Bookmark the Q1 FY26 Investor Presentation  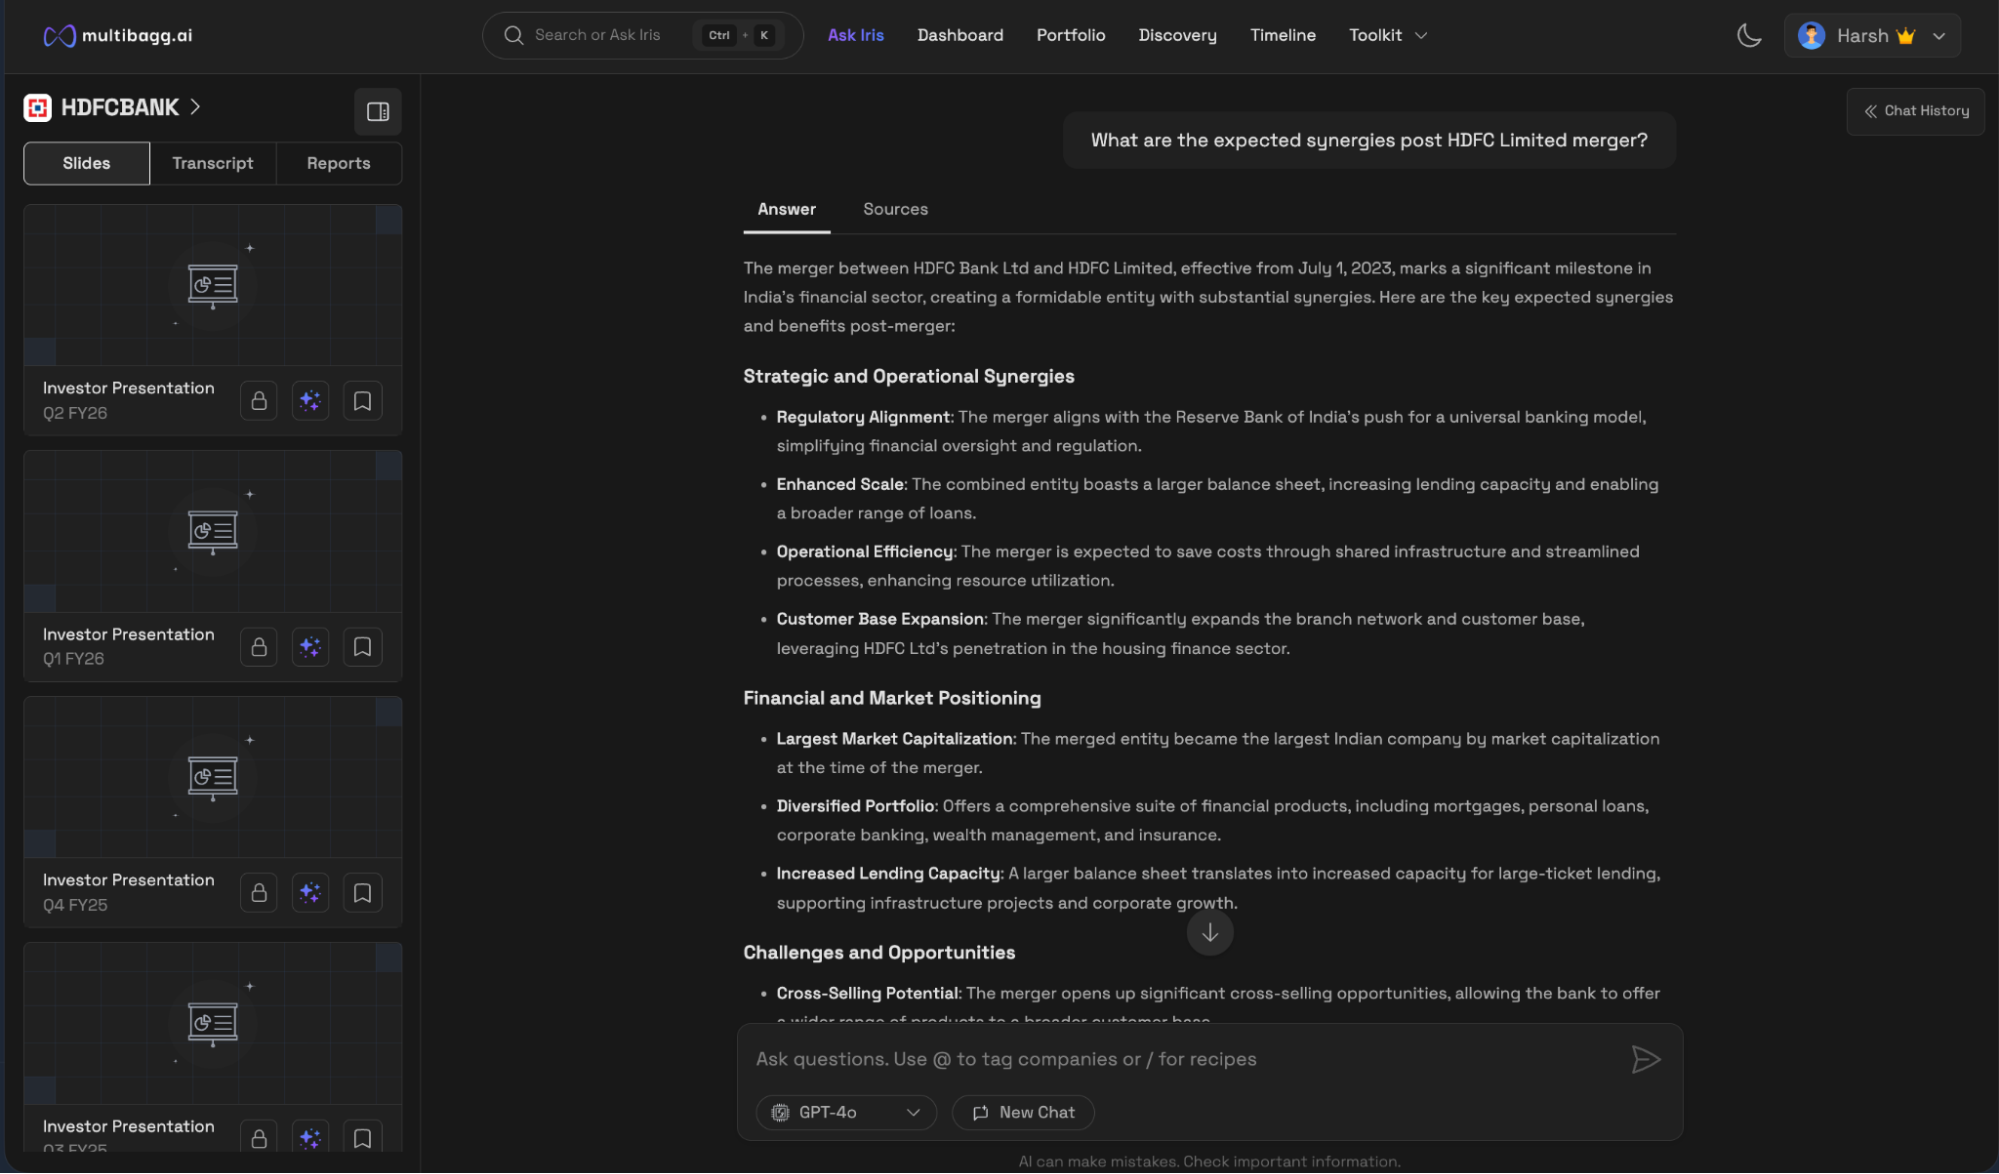coord(362,647)
